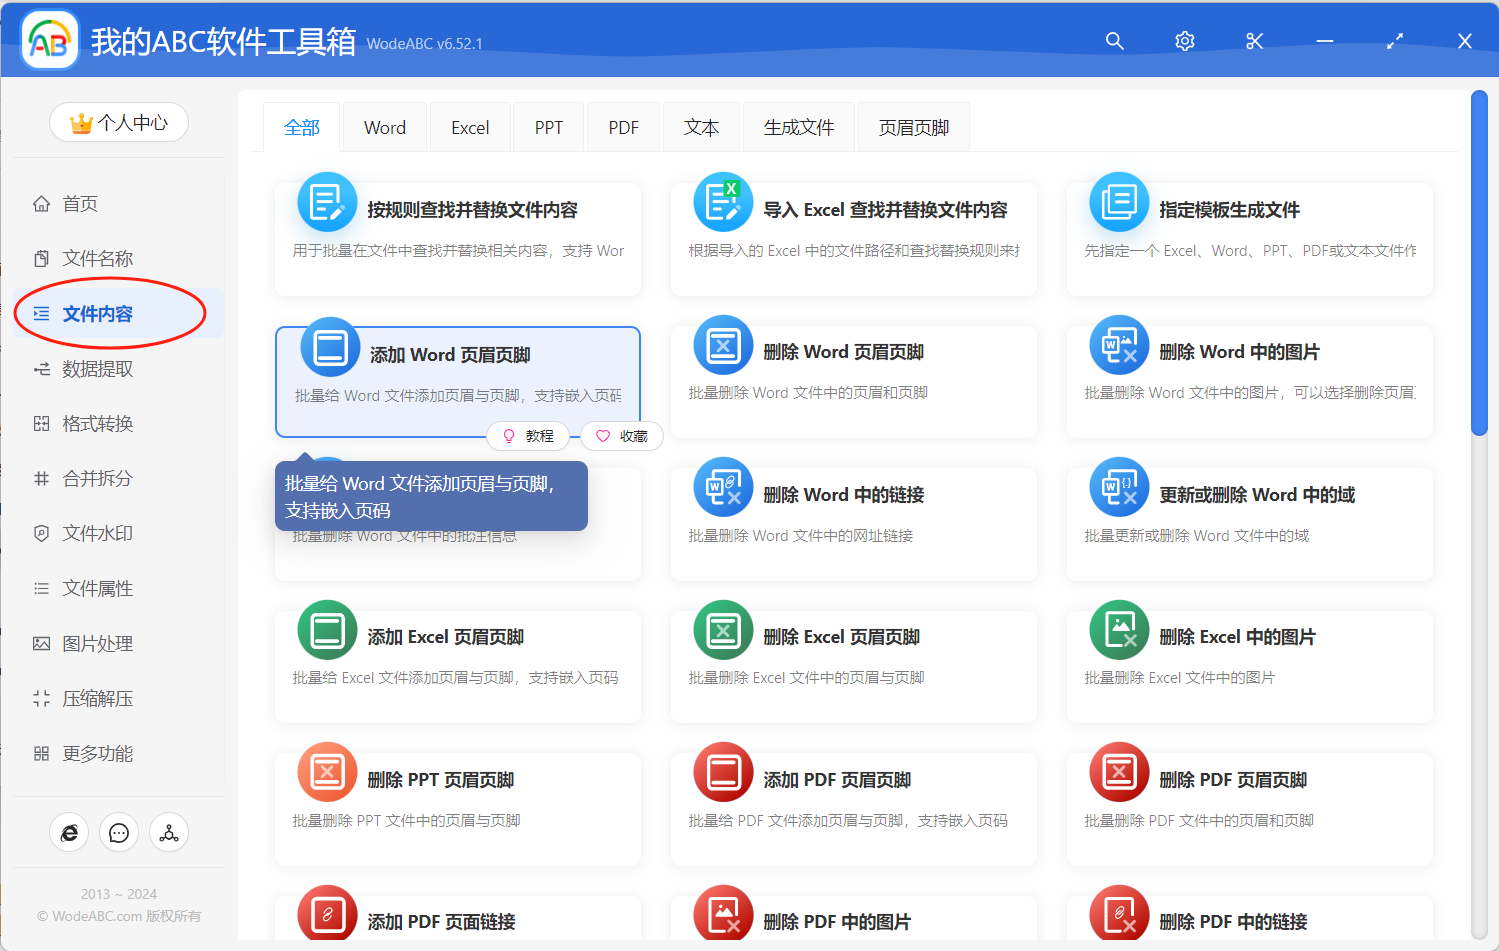Switch to the Word tab
This screenshot has height=951, width=1499.
click(x=384, y=127)
